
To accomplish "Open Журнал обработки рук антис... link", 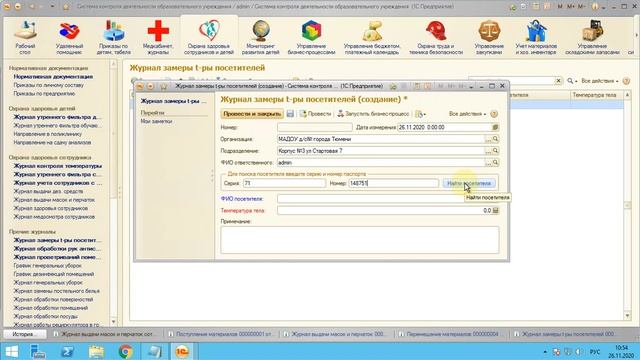I will [57, 249].
